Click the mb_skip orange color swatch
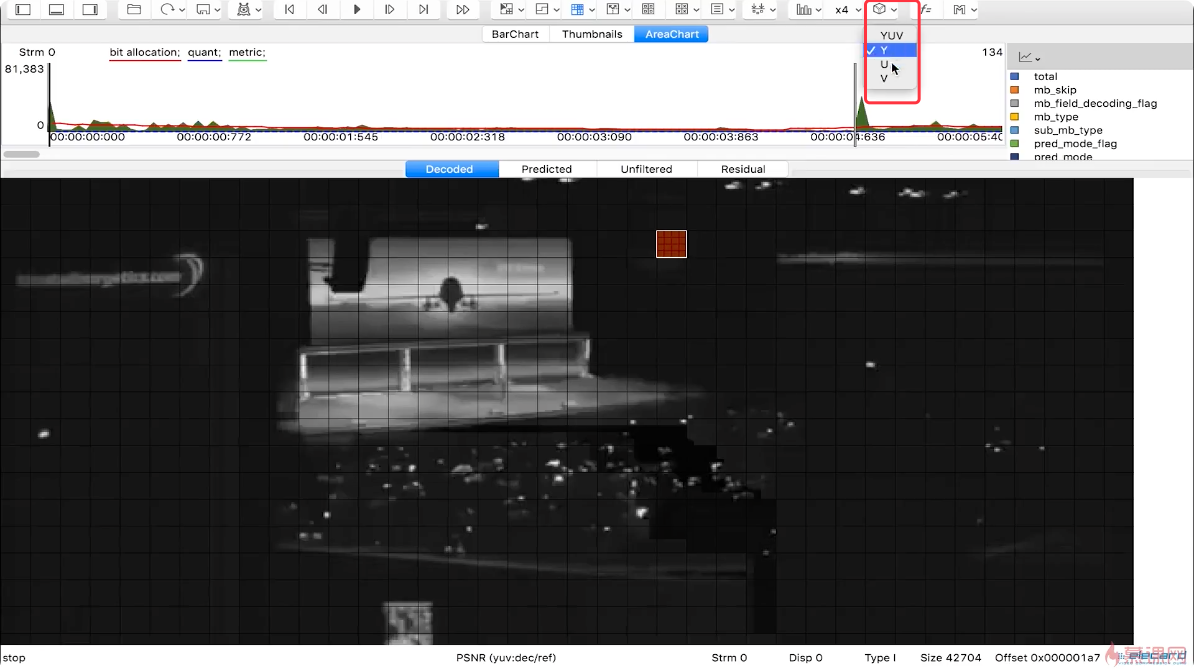The width and height of the screenshot is (1194, 671). point(1014,90)
